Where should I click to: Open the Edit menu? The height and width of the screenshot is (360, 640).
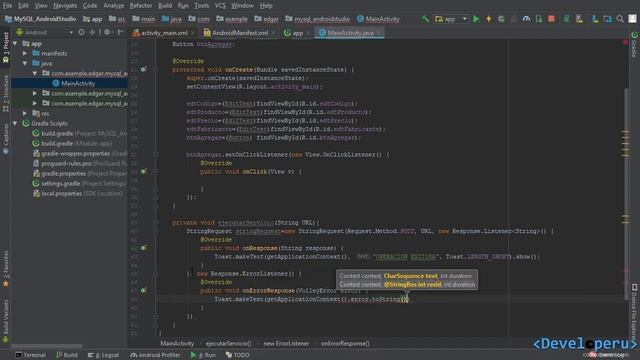point(23,6)
